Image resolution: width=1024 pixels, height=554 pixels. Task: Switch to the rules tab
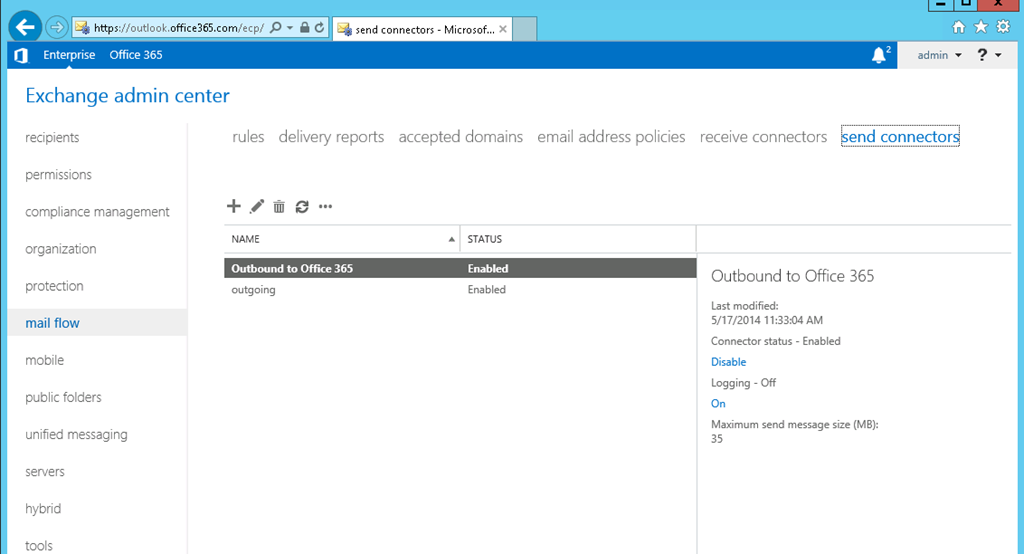[248, 137]
